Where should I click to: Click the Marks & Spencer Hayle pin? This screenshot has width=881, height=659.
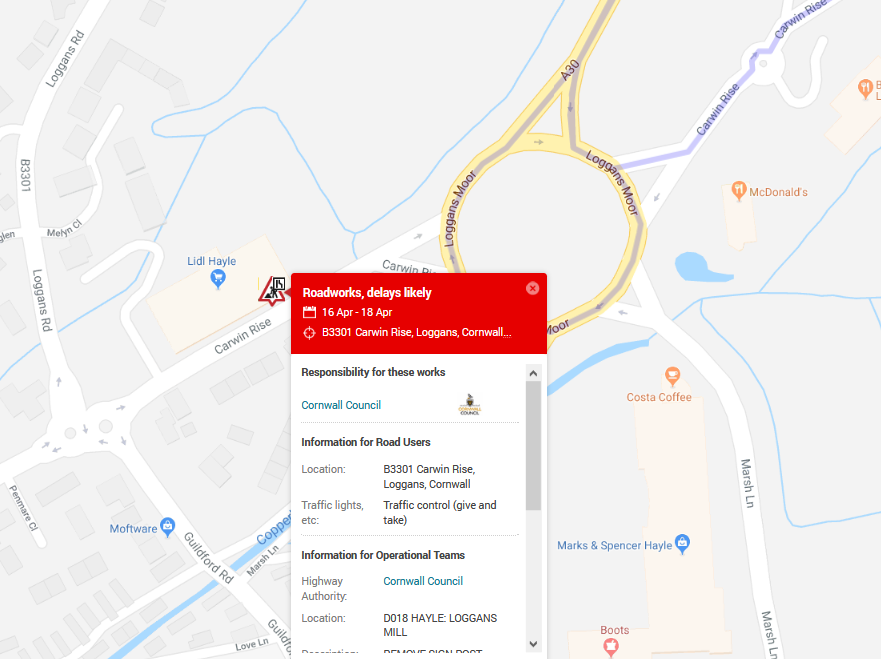(683, 544)
